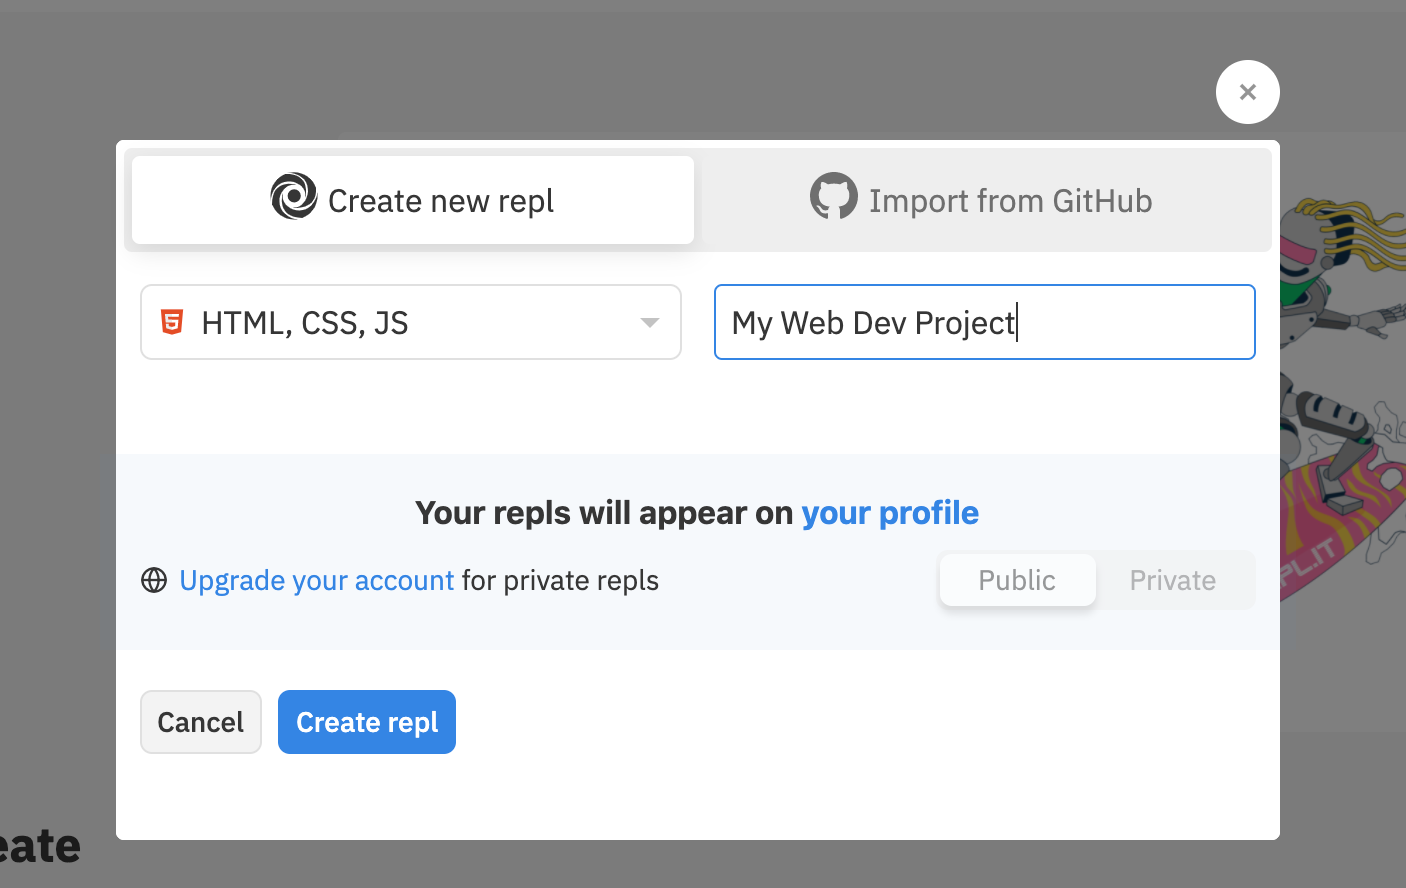
Task: Click the 'for private repls' text
Action: tap(560, 581)
